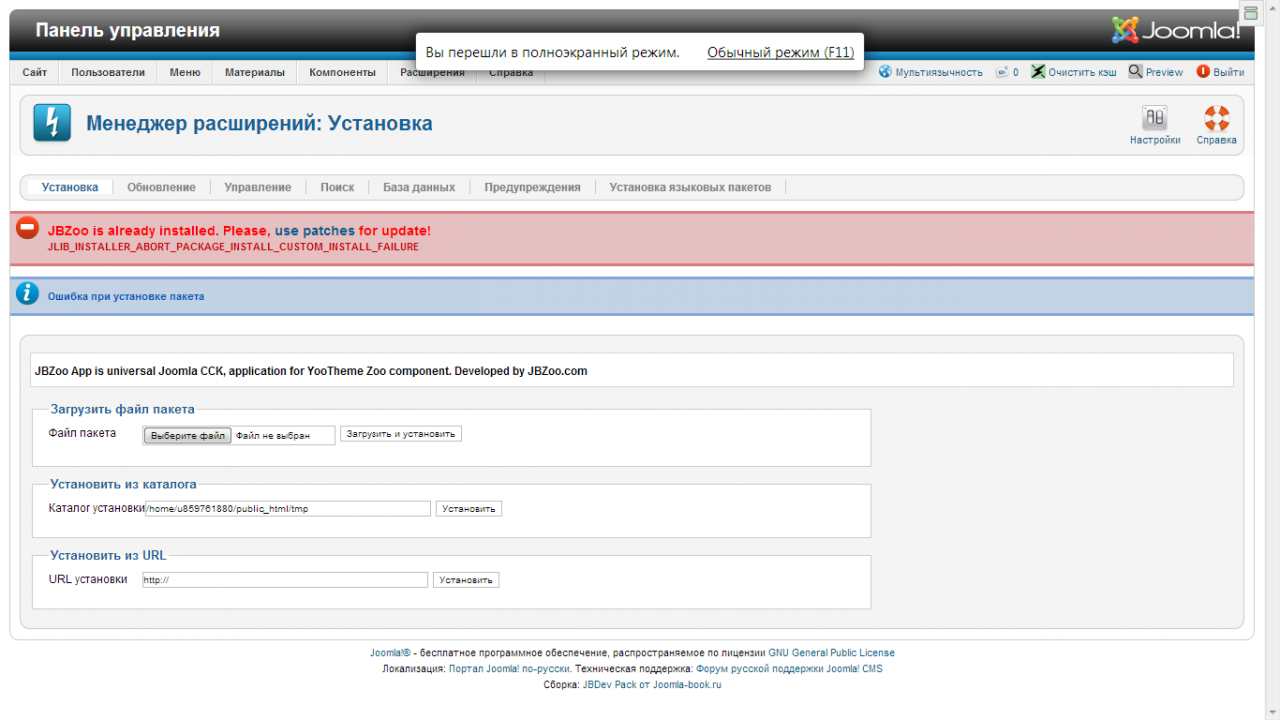Switch to the Обновление tab
Image resolution: width=1280 pixels, height=720 pixels.
click(161, 187)
